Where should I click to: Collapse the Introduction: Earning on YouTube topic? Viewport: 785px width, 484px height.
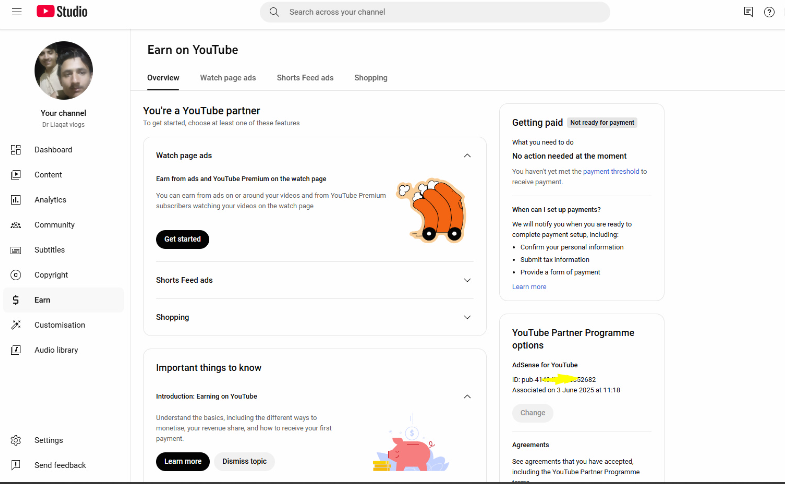coord(467,396)
